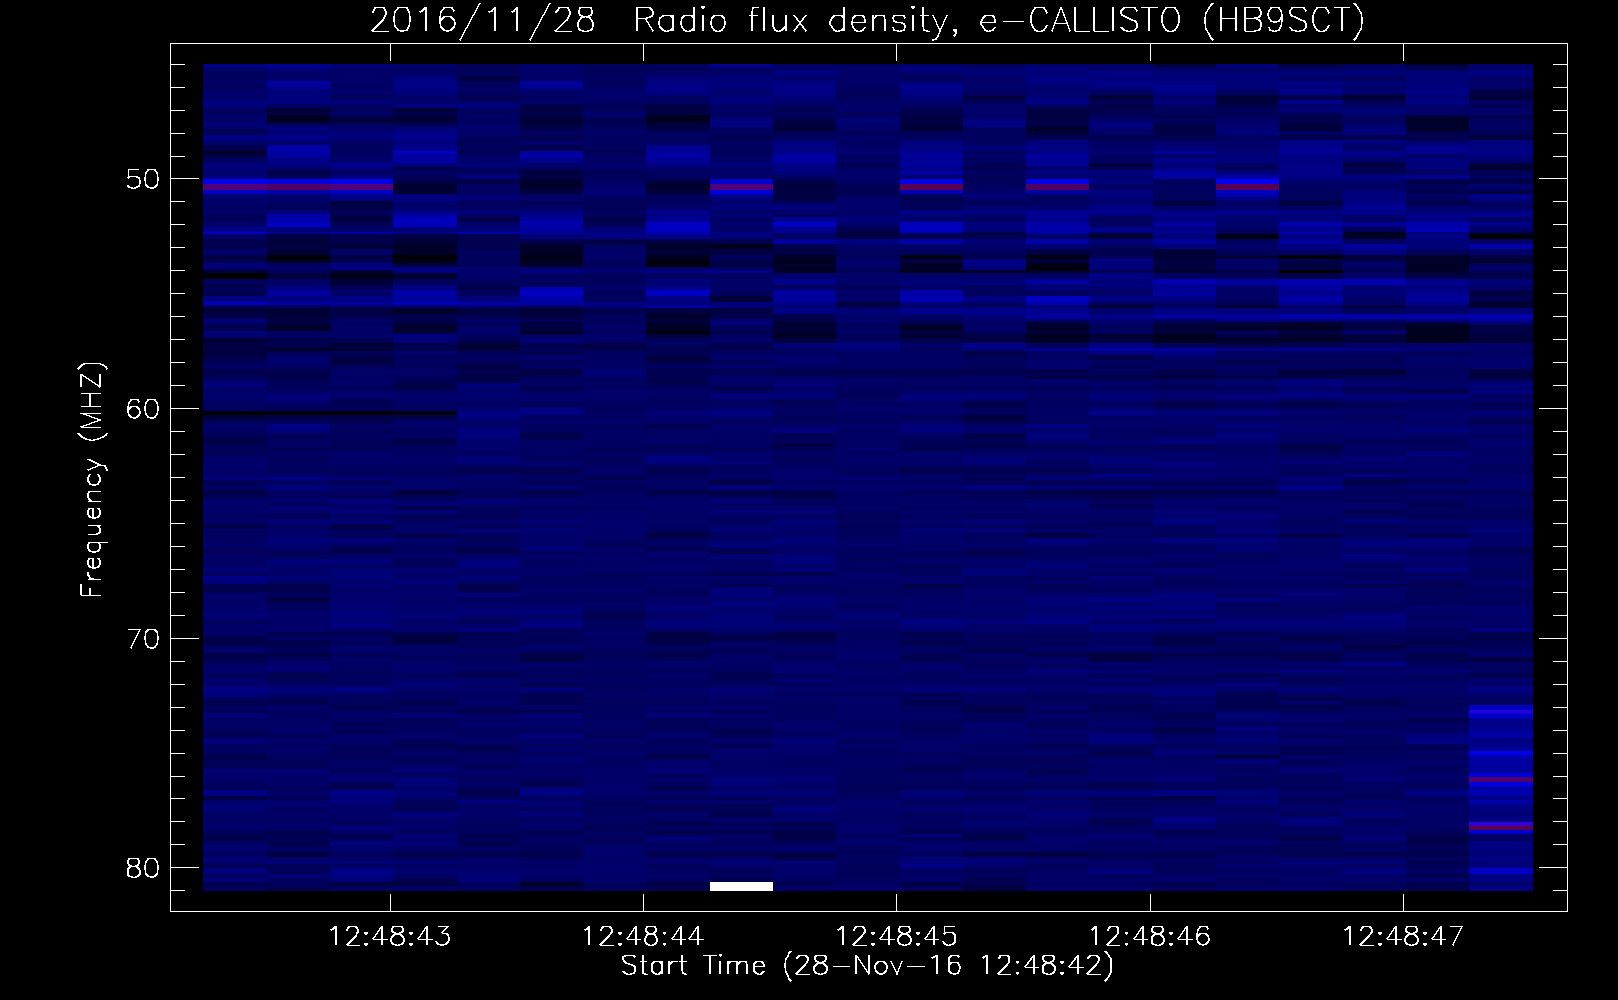This screenshot has height=1000, width=1618.
Task: Select the 12:48:43 time tick label
Action: click(390, 937)
